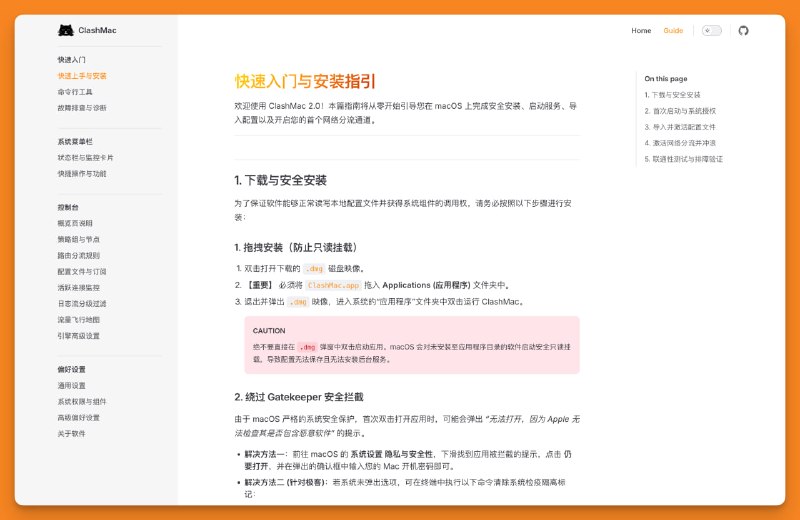
Task: Open sidebar page 日志流分级过滤
Action: point(82,304)
